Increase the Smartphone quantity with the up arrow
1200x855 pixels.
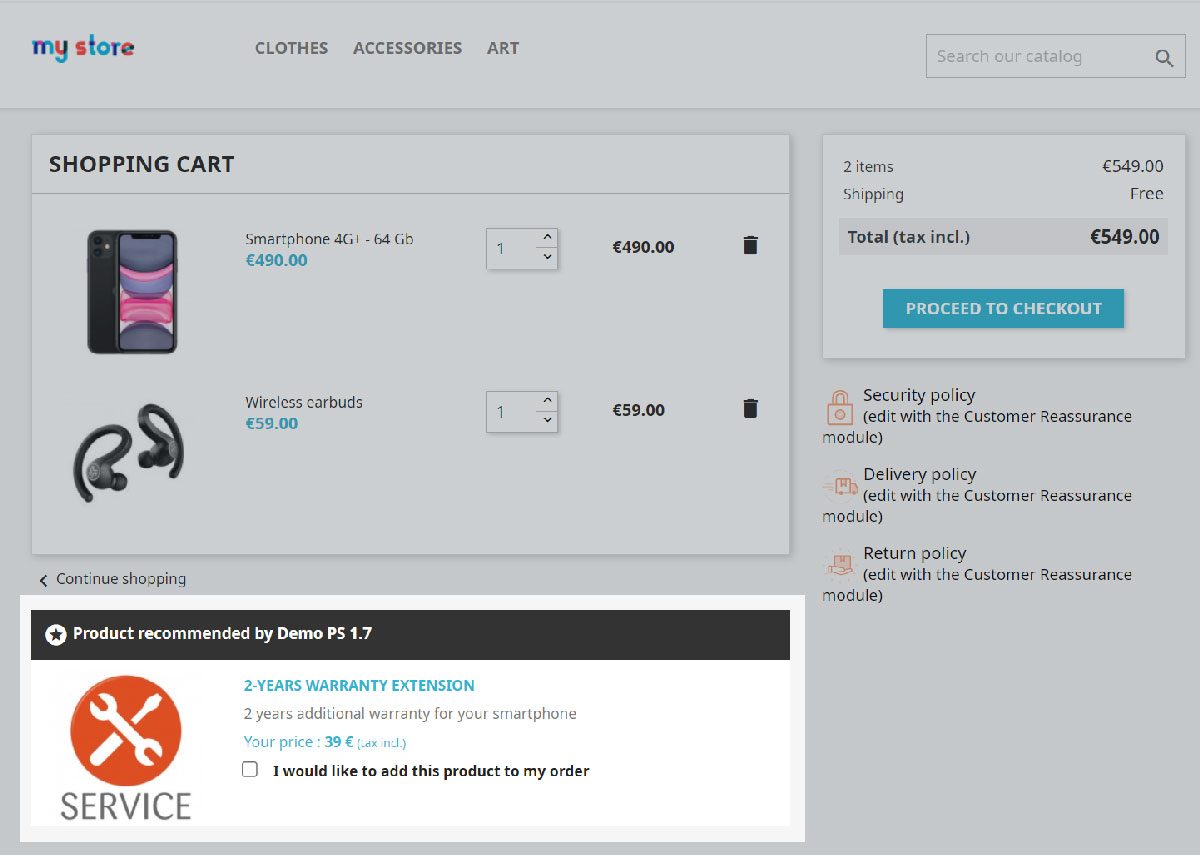[x=546, y=238]
